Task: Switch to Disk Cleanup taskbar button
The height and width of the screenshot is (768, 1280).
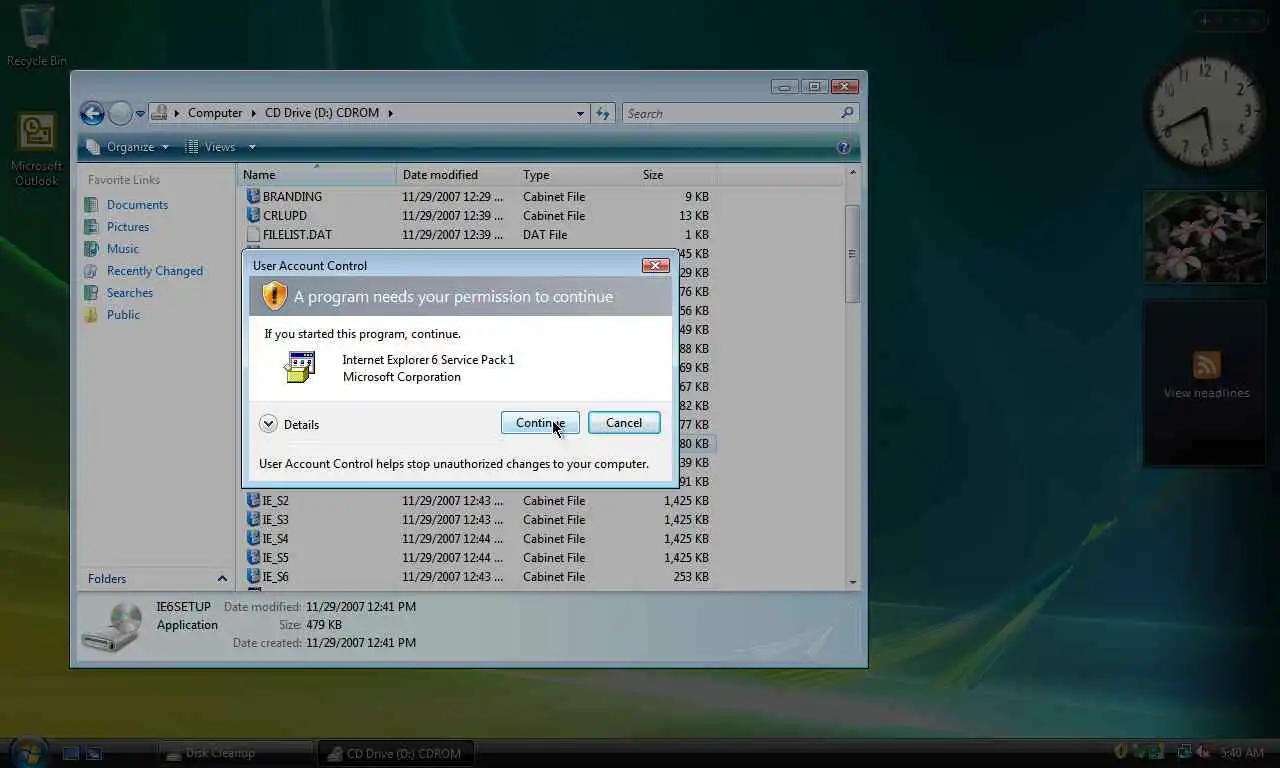Action: pyautogui.click(x=237, y=753)
